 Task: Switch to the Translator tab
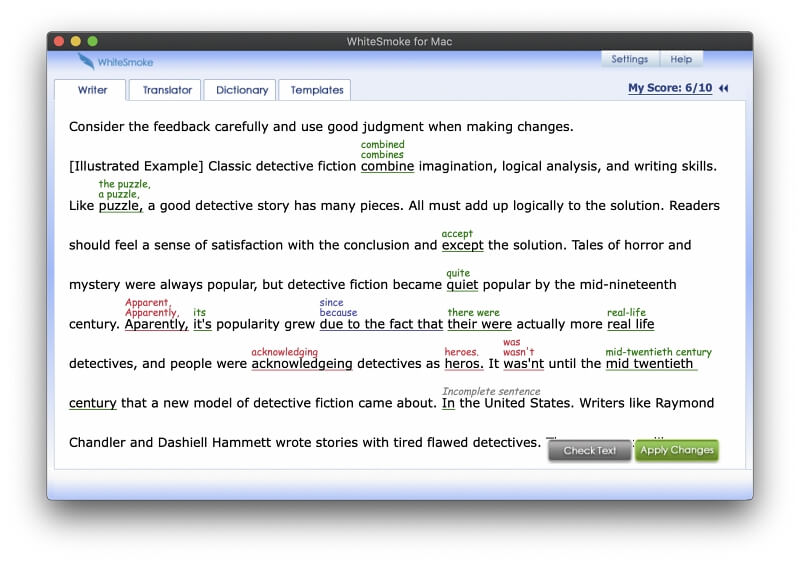pos(167,90)
